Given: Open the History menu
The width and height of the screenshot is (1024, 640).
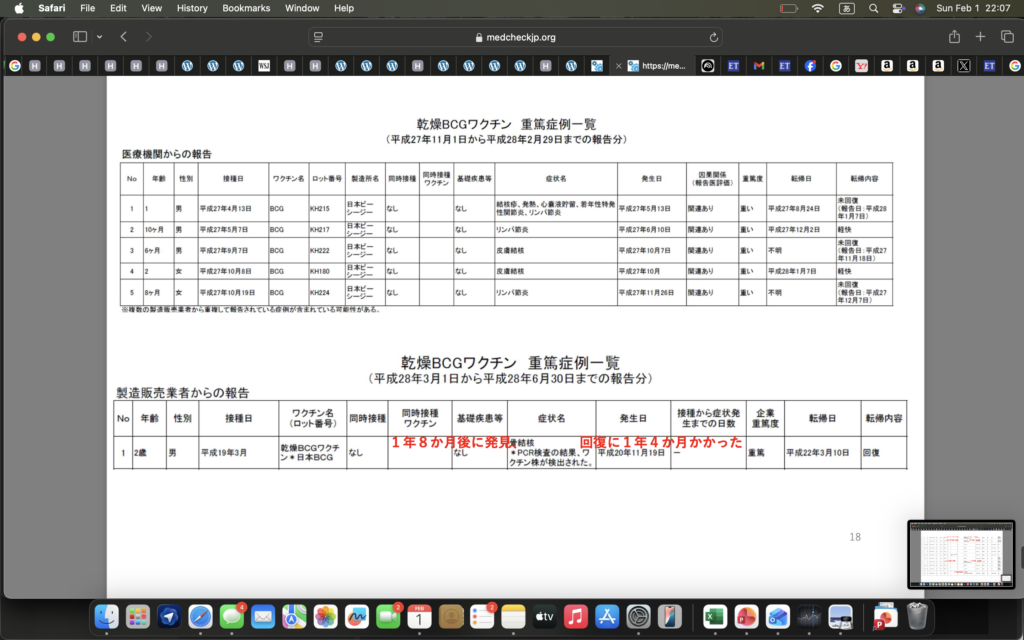Looking at the screenshot, I should [x=192, y=8].
